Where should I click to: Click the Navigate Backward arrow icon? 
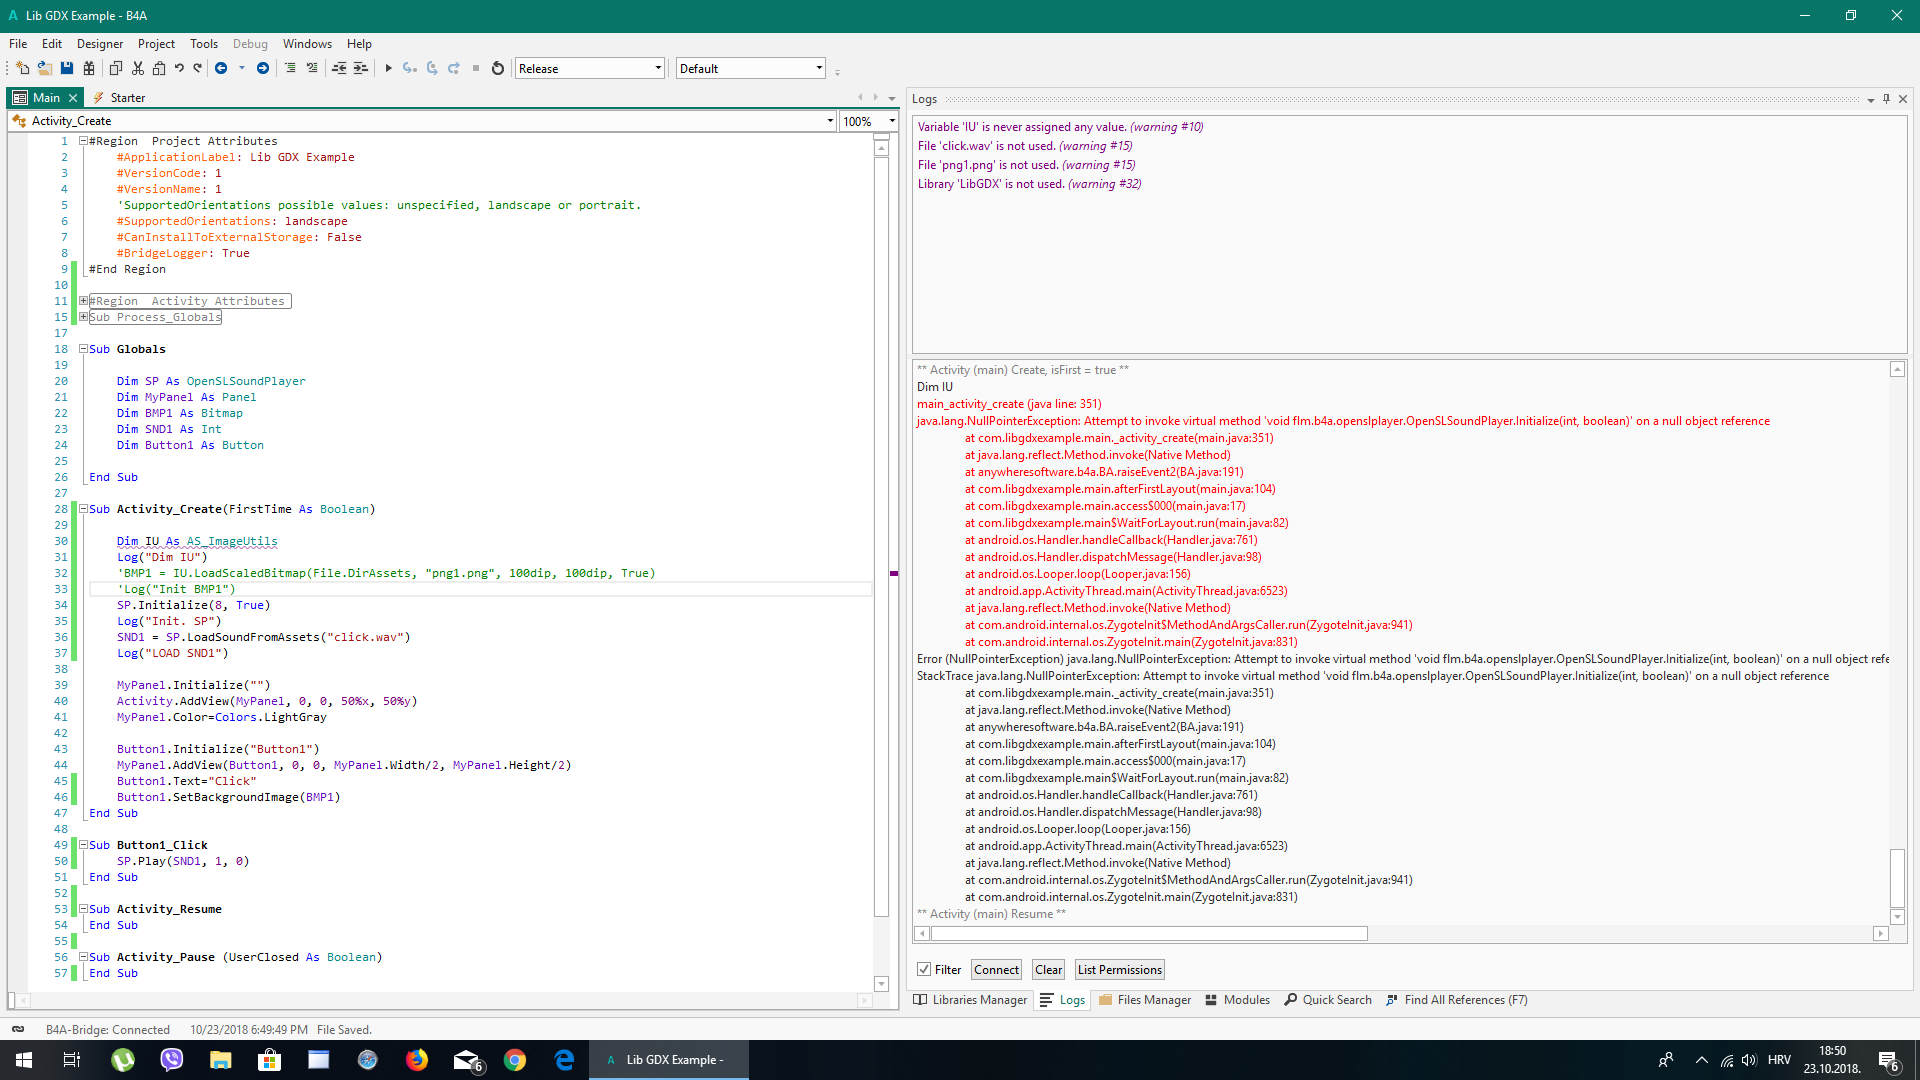tap(221, 68)
